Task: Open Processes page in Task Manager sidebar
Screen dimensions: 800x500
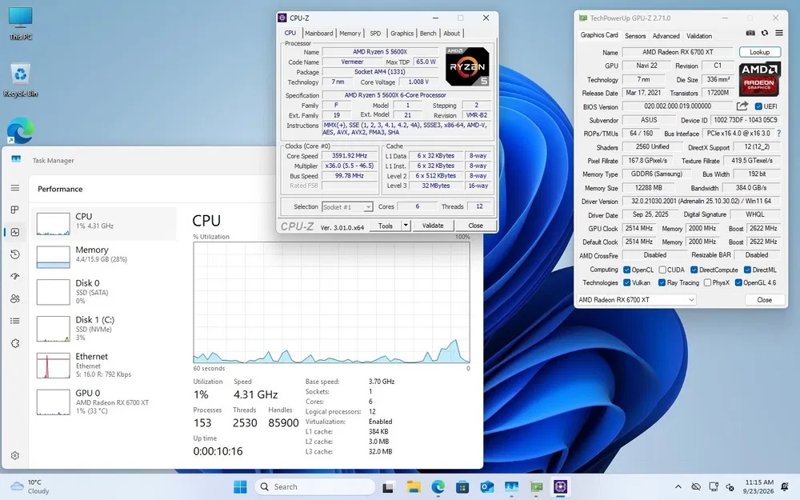Action: pos(15,210)
